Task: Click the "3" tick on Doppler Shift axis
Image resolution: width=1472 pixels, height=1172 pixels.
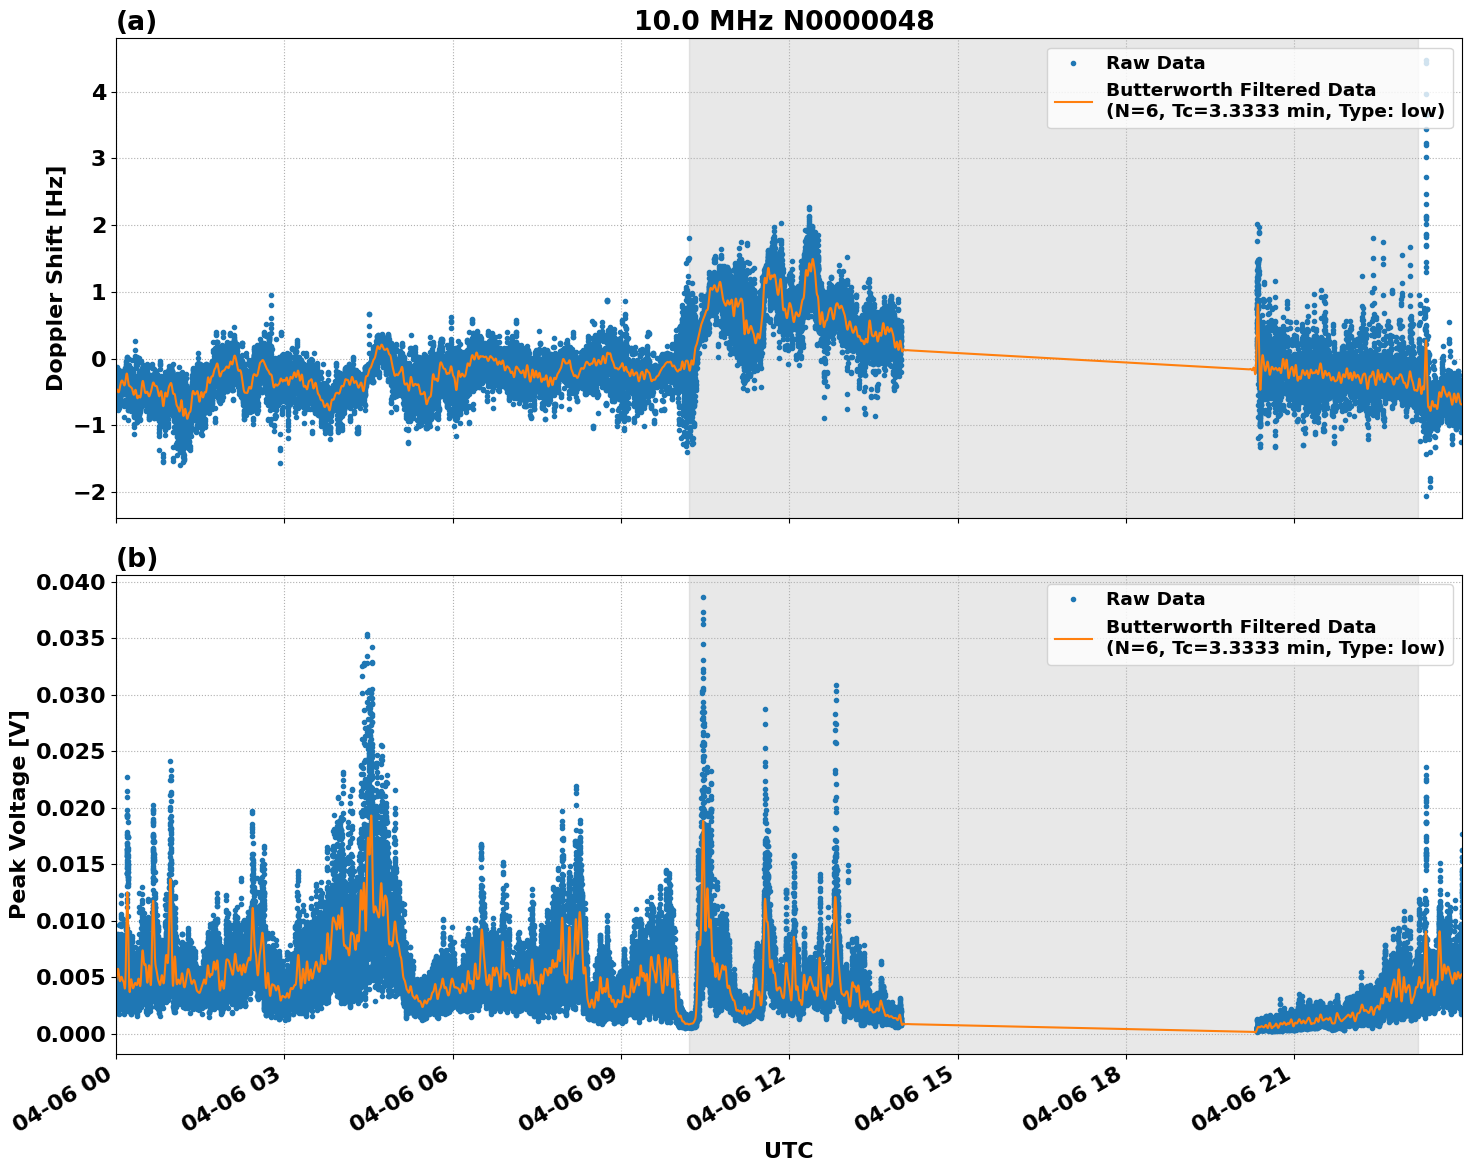Action: tap(99, 159)
